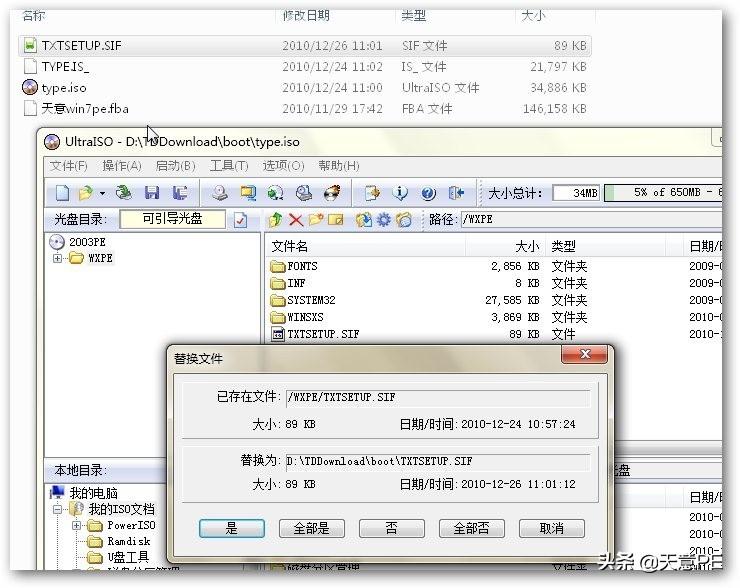
Task: Select 天意win7pe.fba in Explorer window
Action: coord(305,108)
